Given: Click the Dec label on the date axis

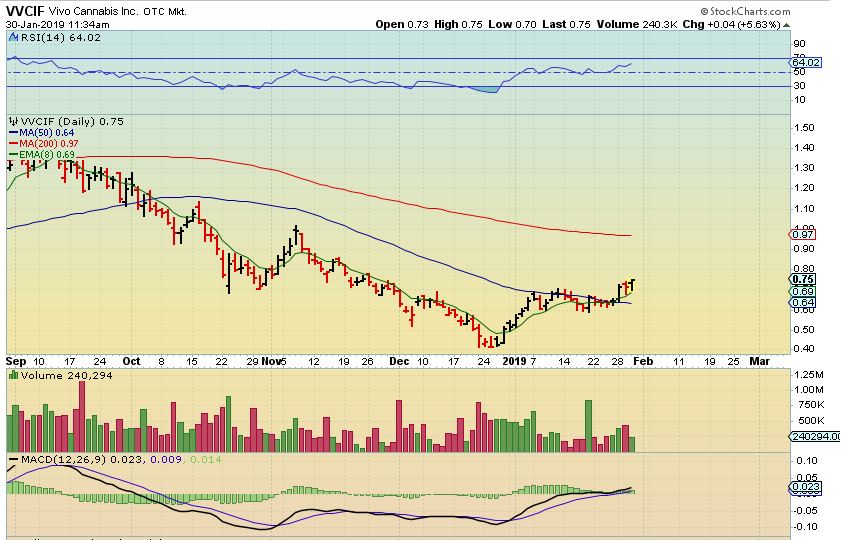Looking at the screenshot, I should 399,361.
